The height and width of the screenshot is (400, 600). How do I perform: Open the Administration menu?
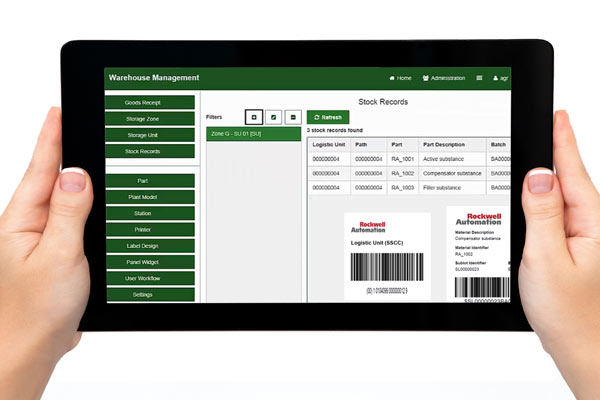444,78
